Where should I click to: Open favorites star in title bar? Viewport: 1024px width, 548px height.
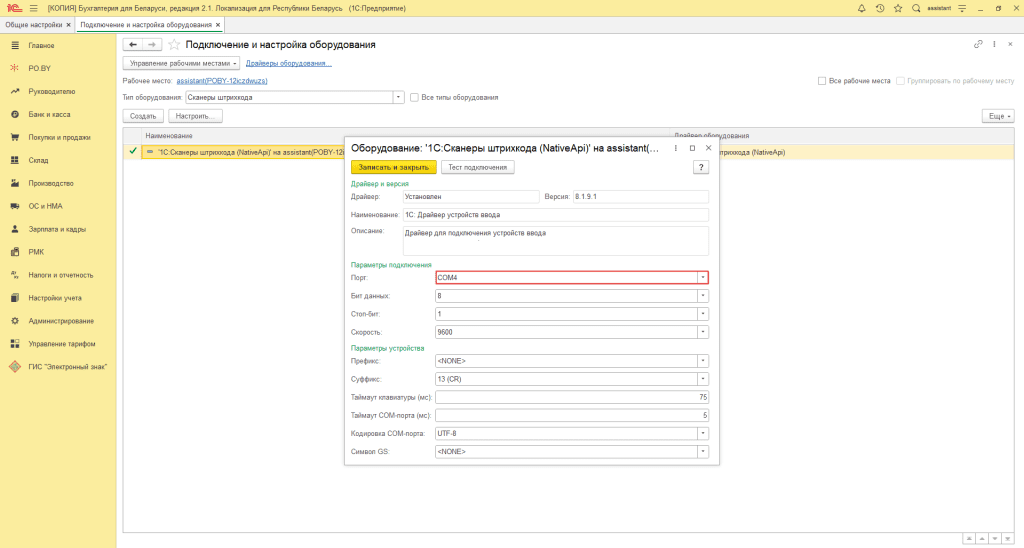click(x=897, y=7)
